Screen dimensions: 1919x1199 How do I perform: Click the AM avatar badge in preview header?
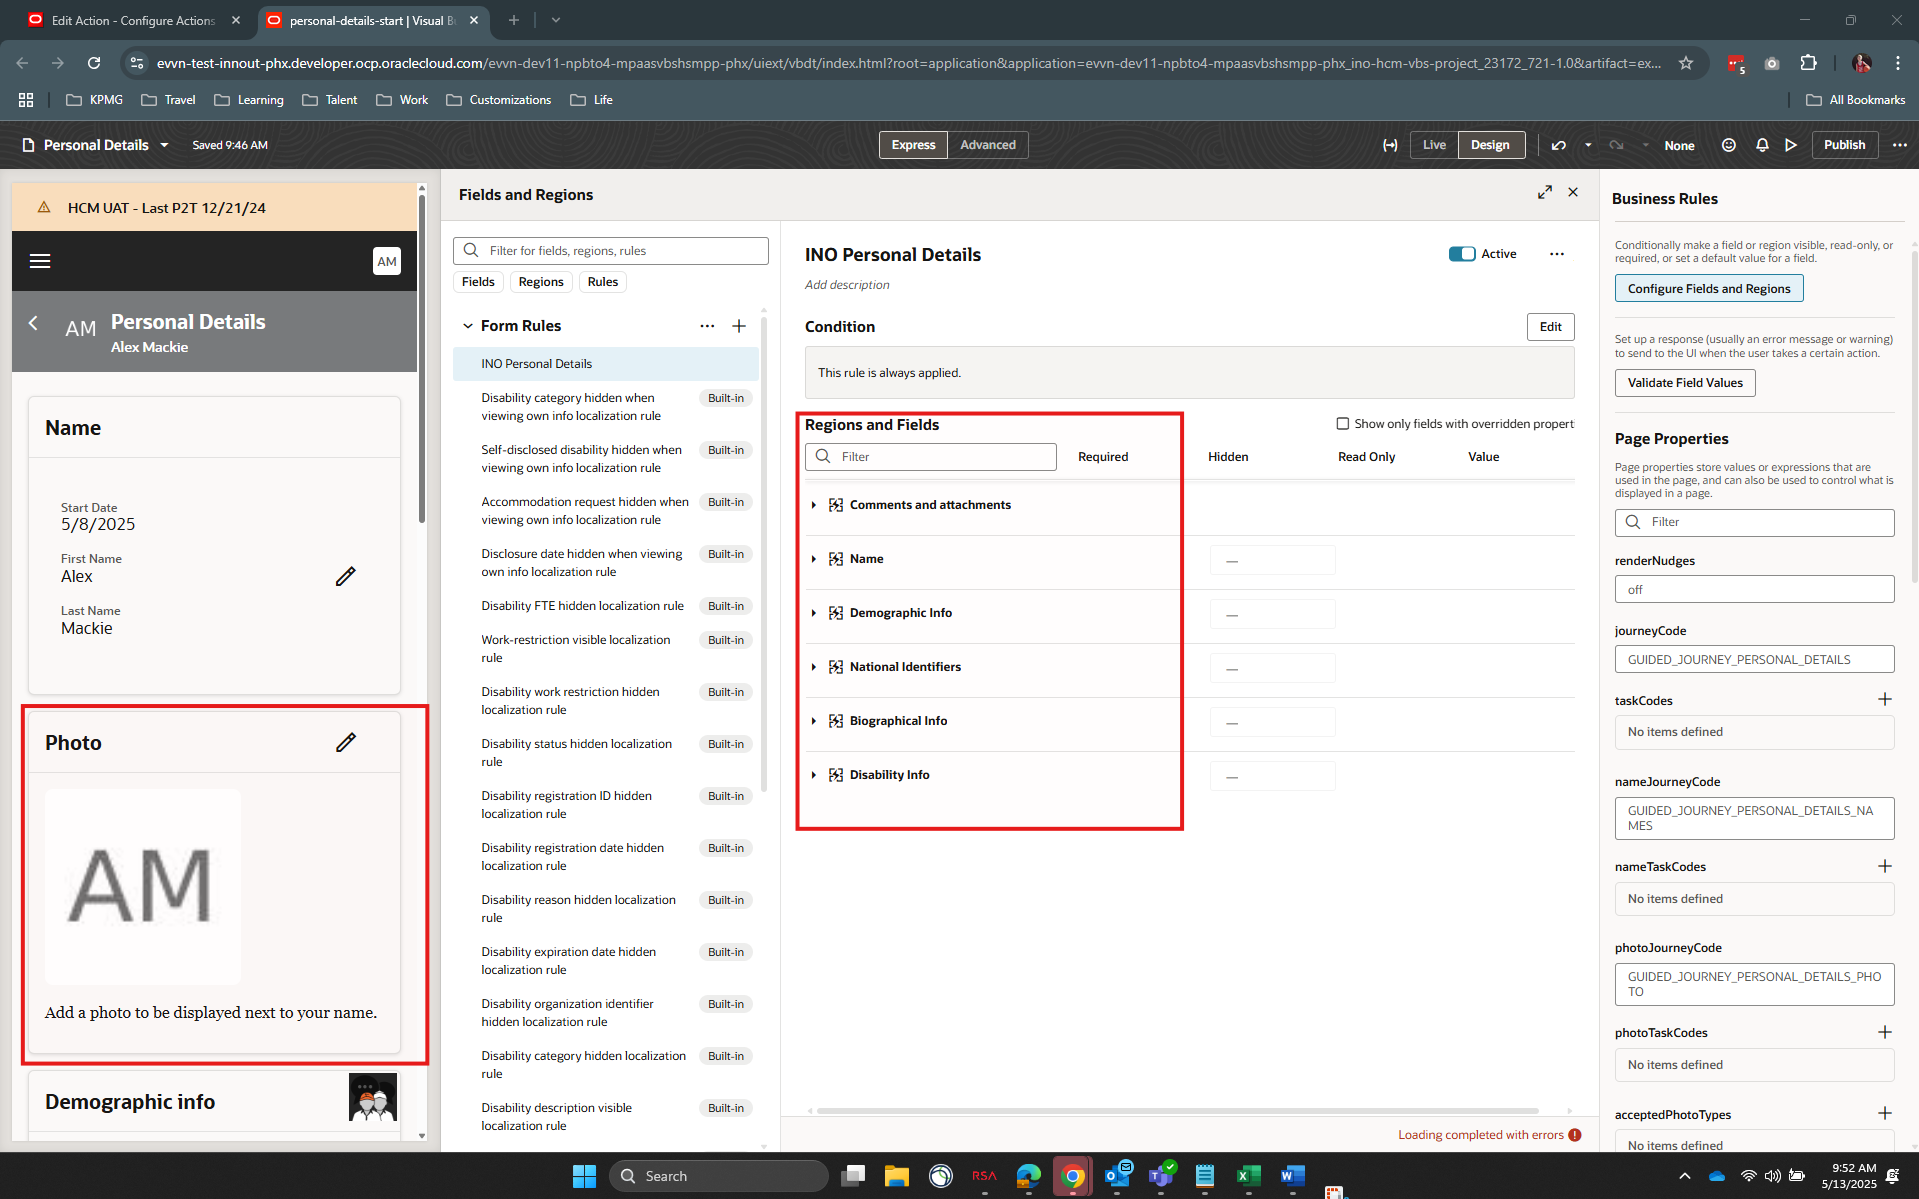click(387, 261)
